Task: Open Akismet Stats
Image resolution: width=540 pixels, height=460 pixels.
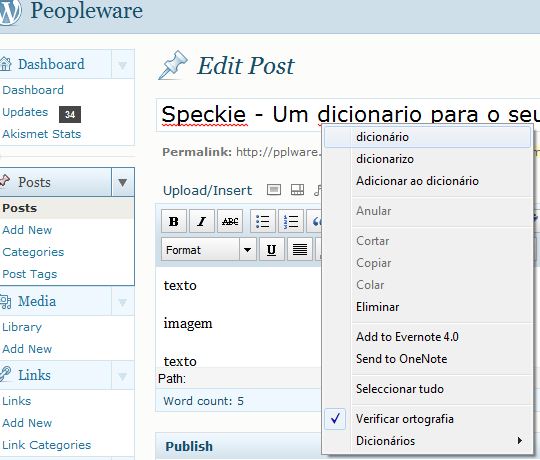Action: 42,134
